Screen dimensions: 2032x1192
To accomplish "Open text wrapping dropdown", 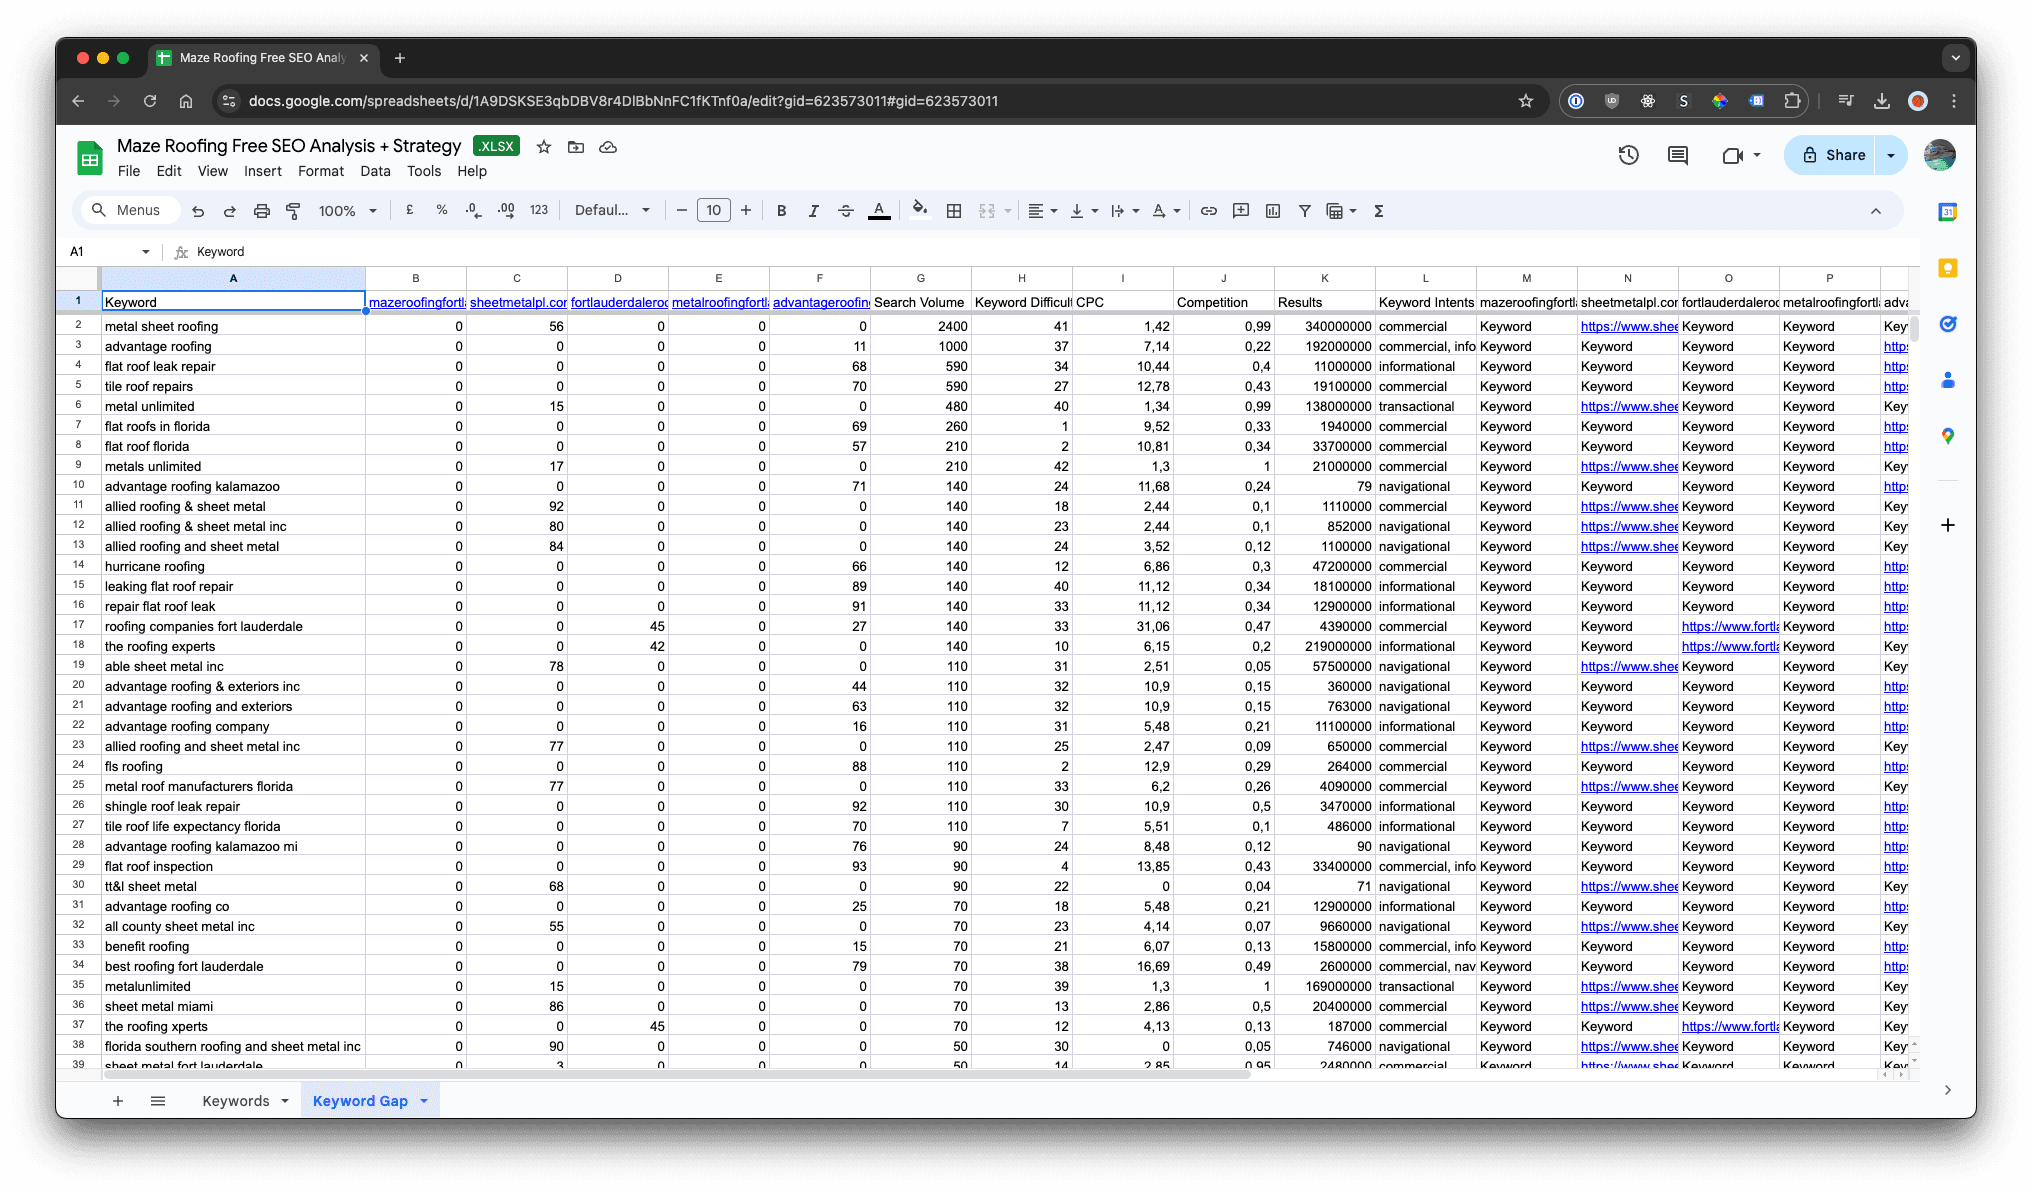I will [1124, 211].
